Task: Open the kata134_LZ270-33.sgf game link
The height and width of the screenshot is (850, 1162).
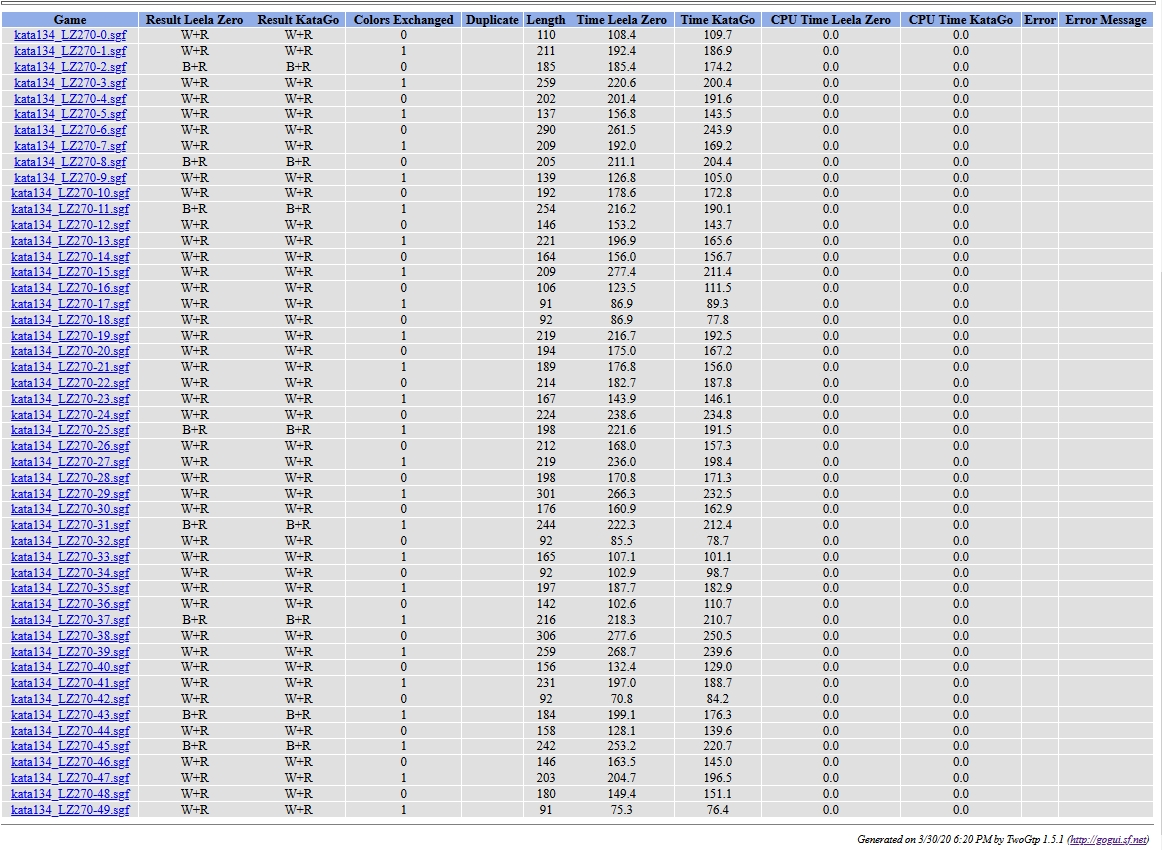Action: point(70,557)
